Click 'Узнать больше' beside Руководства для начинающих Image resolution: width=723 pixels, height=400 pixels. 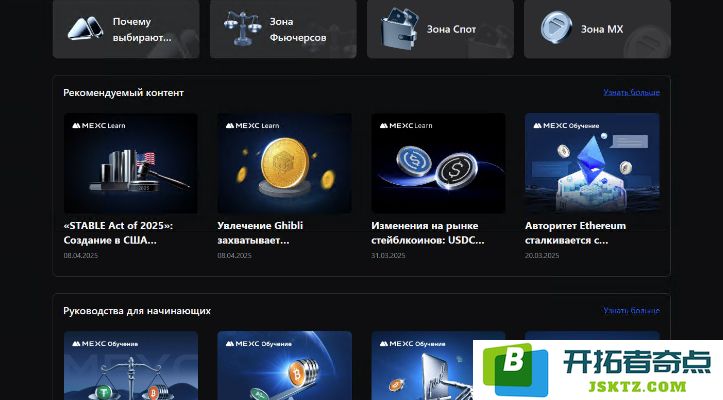click(x=631, y=310)
